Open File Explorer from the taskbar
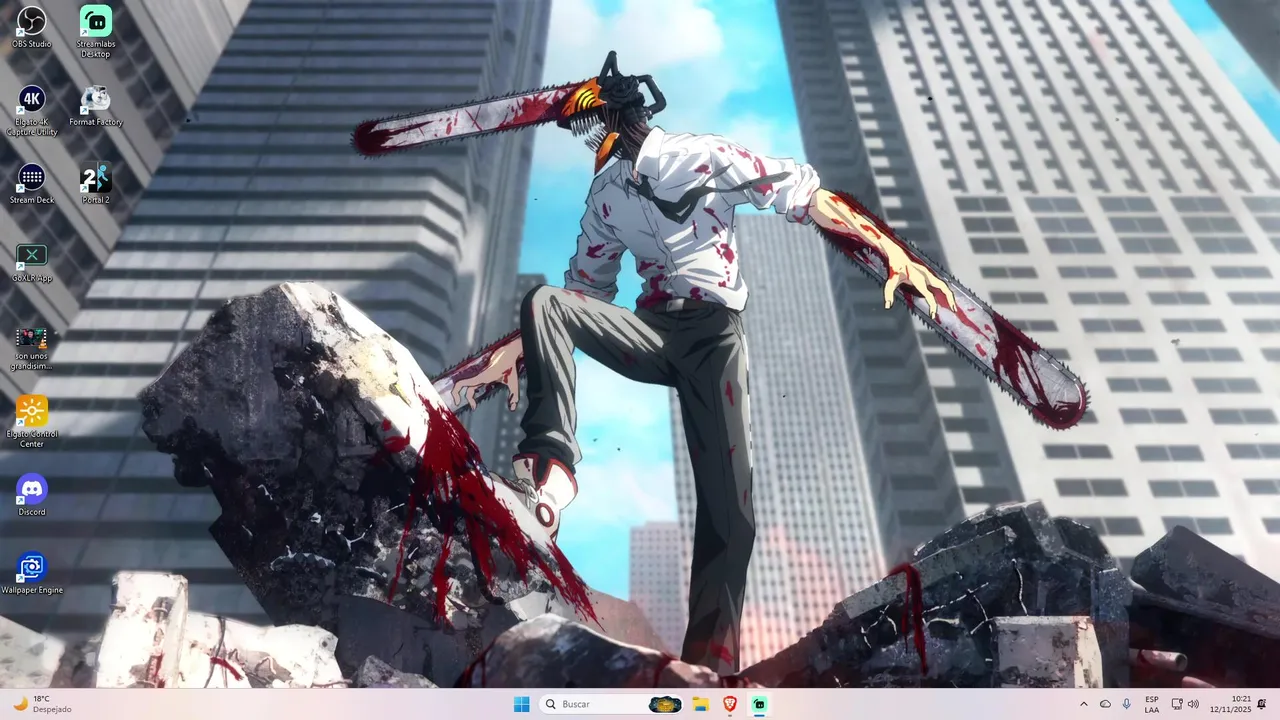Screen dimensions: 1280x720 point(701,704)
